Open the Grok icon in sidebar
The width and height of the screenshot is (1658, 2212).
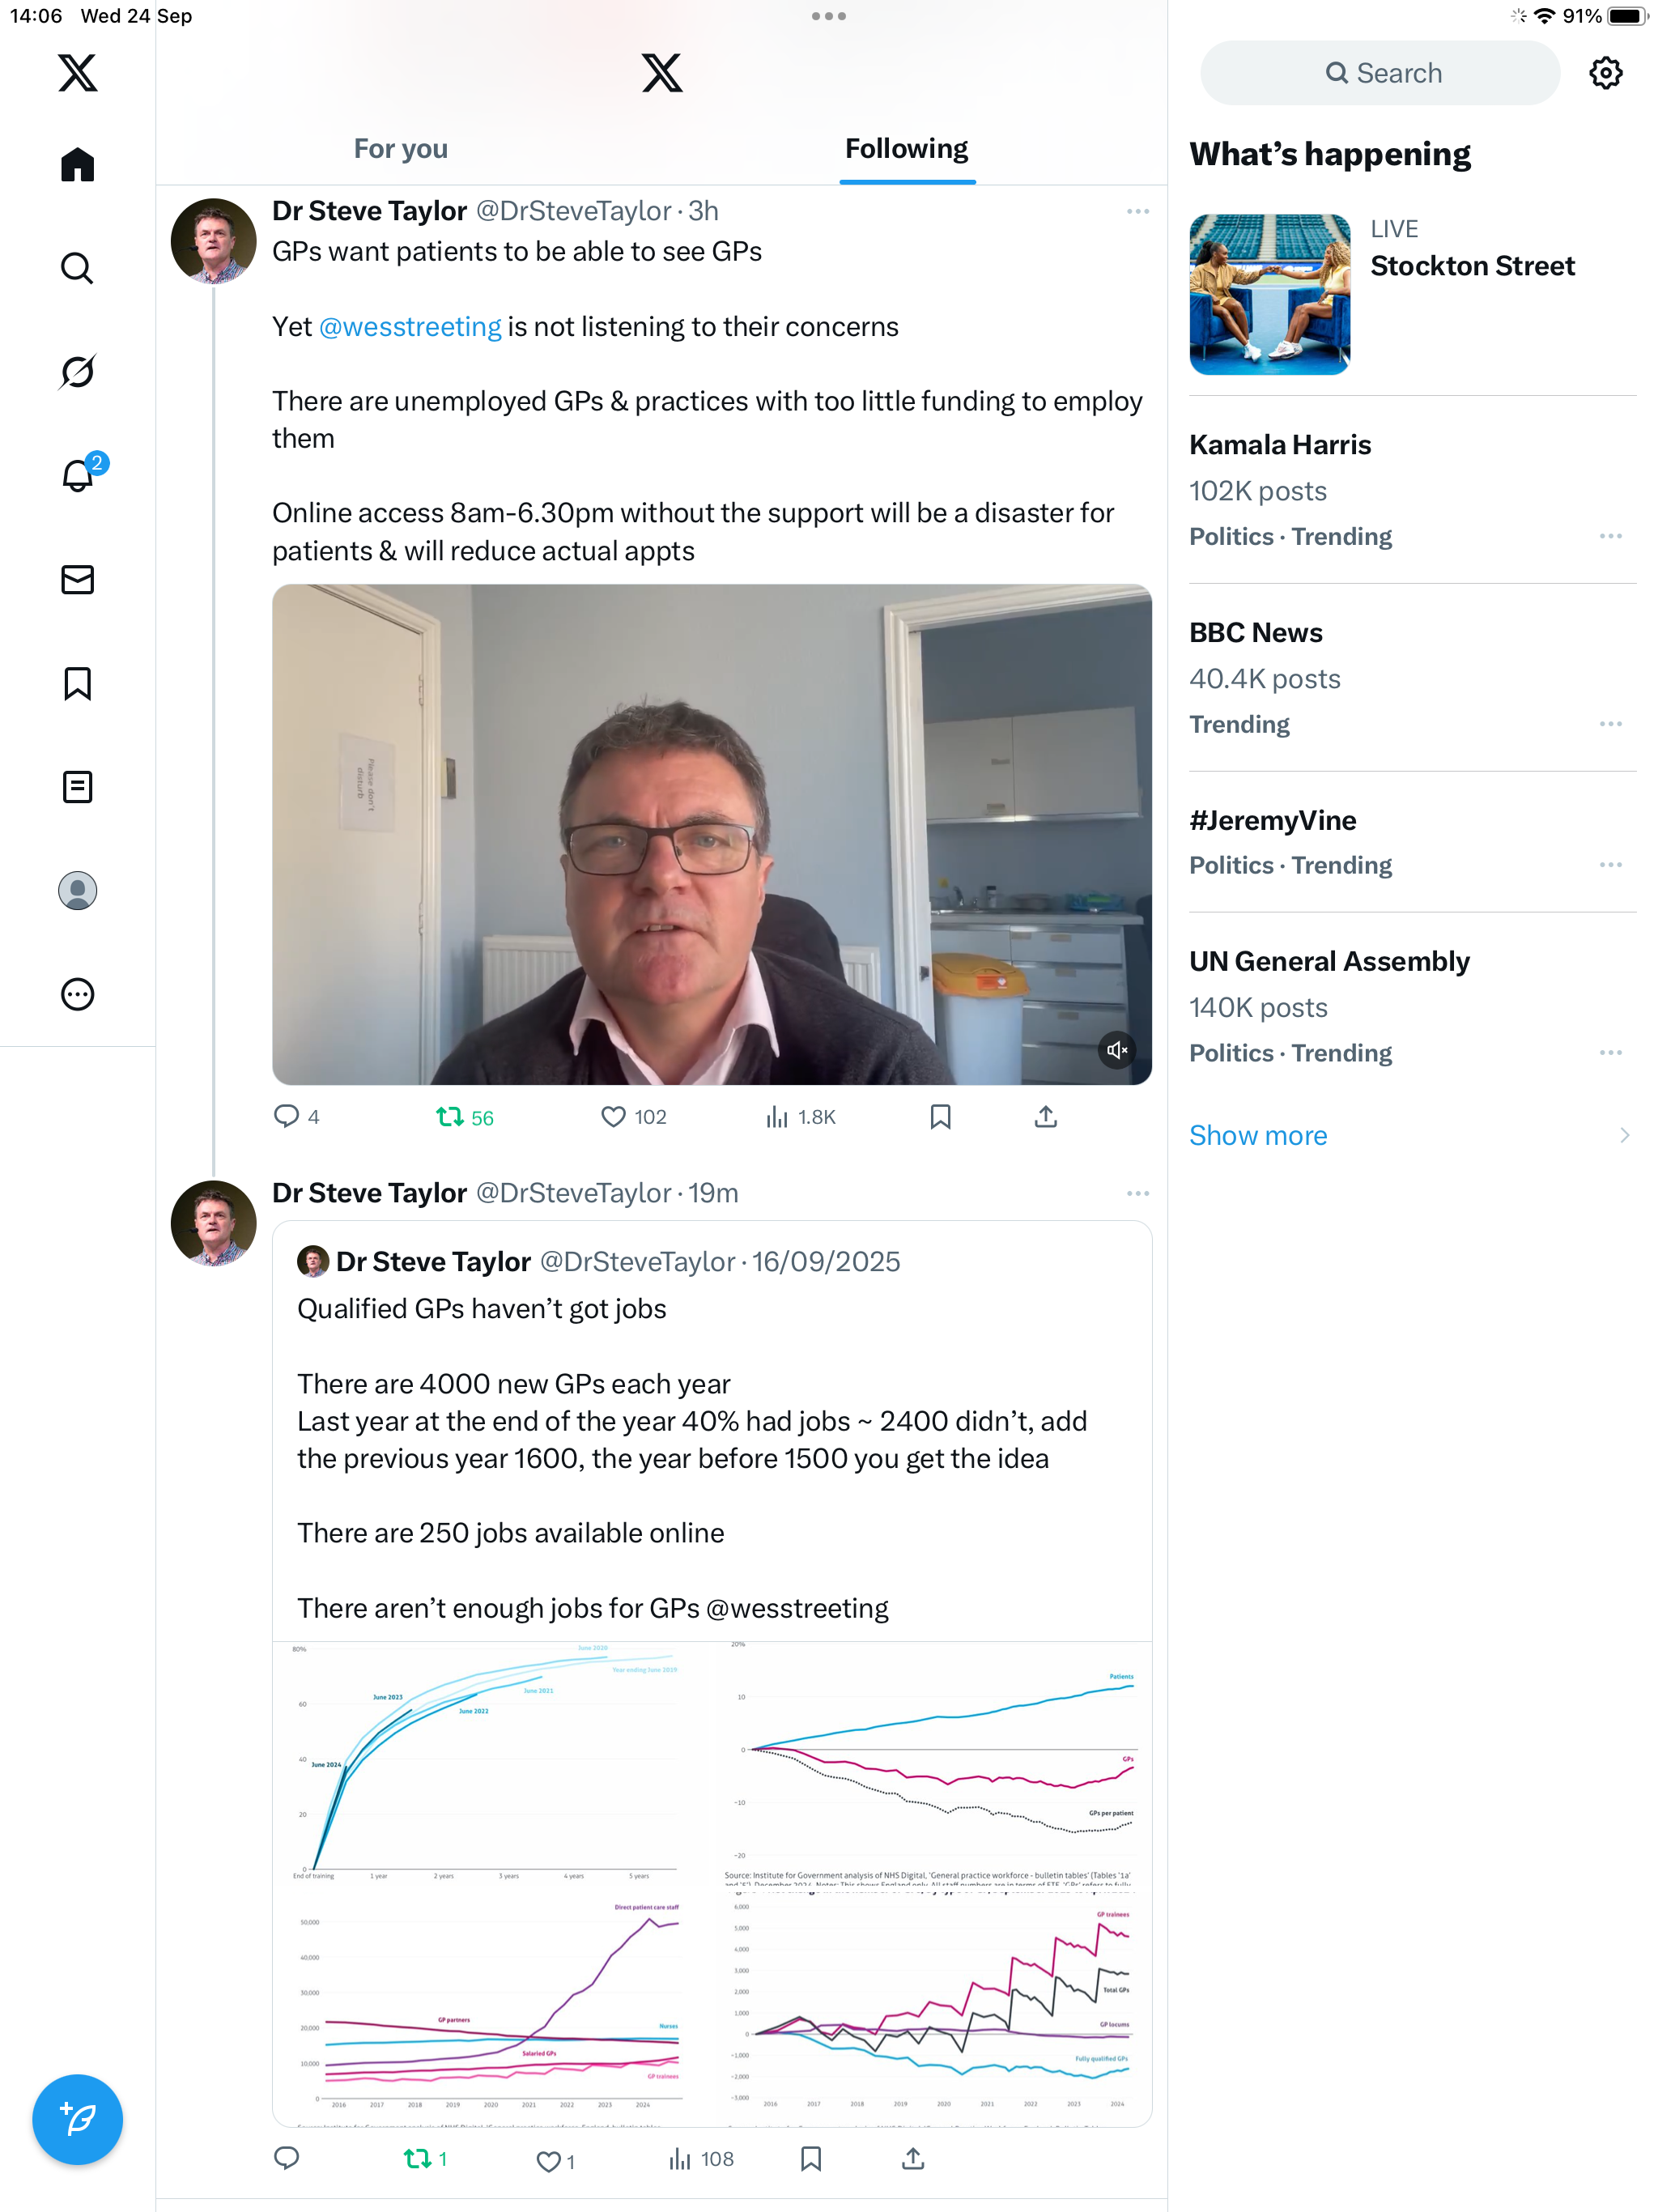(77, 372)
